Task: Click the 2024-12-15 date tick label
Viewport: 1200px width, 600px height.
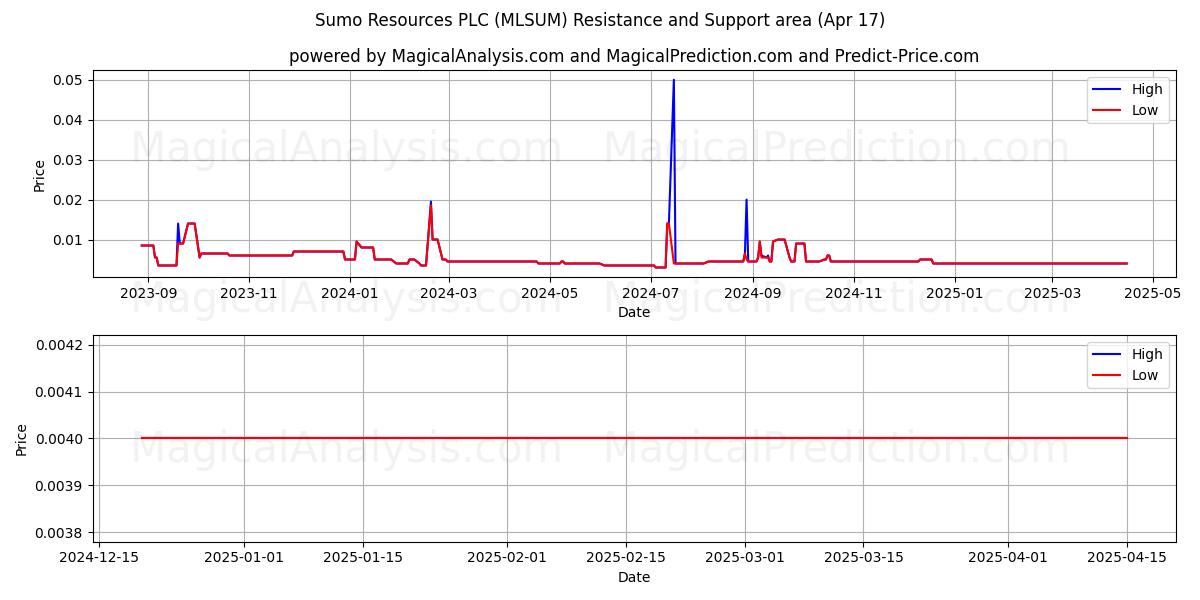Action: pyautogui.click(x=99, y=558)
